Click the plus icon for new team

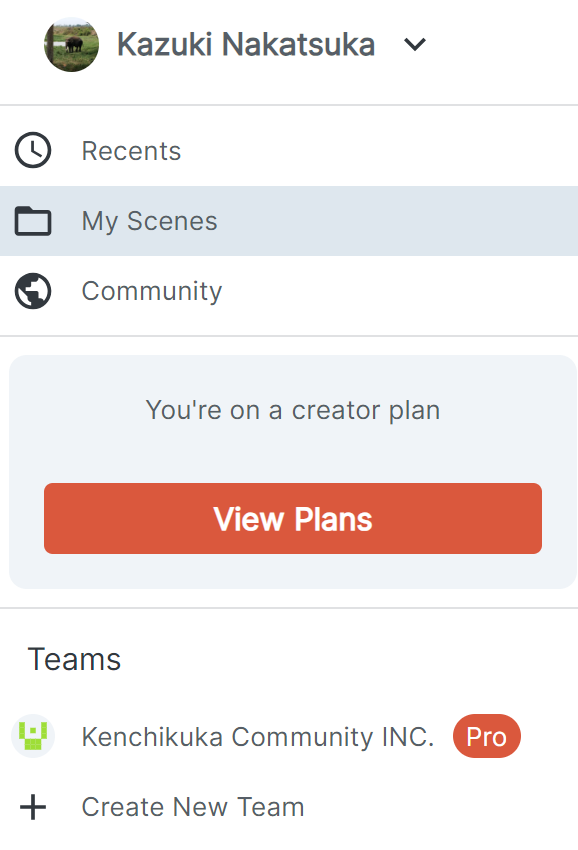point(33,807)
